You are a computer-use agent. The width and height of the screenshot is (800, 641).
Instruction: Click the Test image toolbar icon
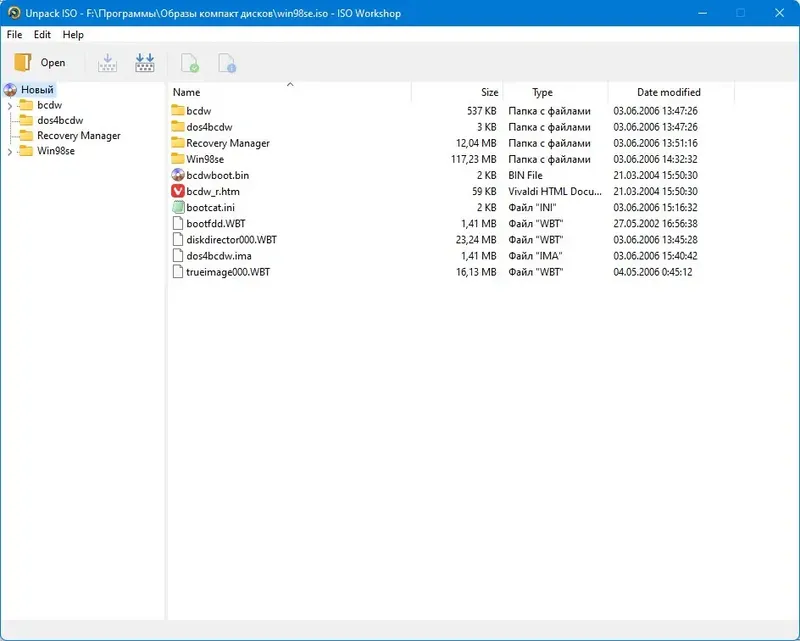click(x=190, y=63)
